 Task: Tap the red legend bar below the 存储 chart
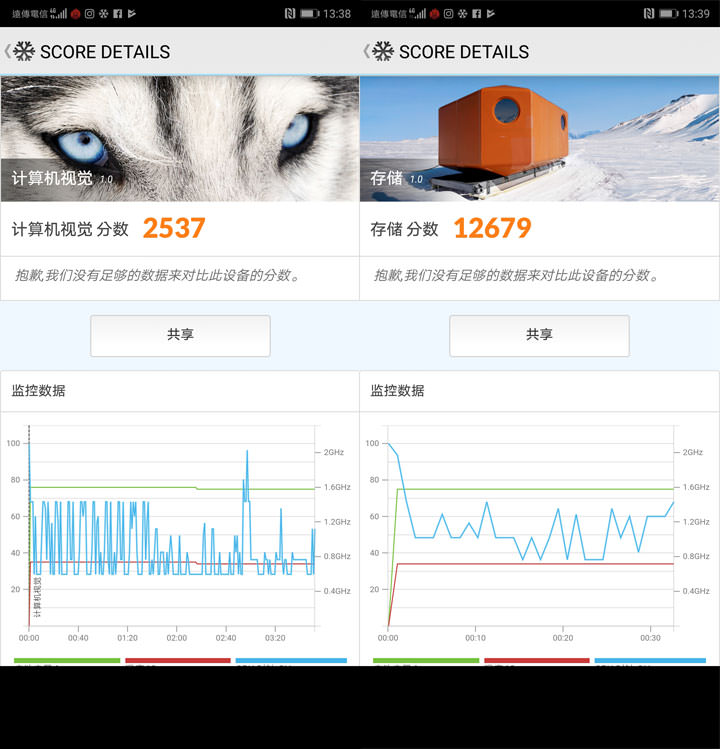click(536, 660)
